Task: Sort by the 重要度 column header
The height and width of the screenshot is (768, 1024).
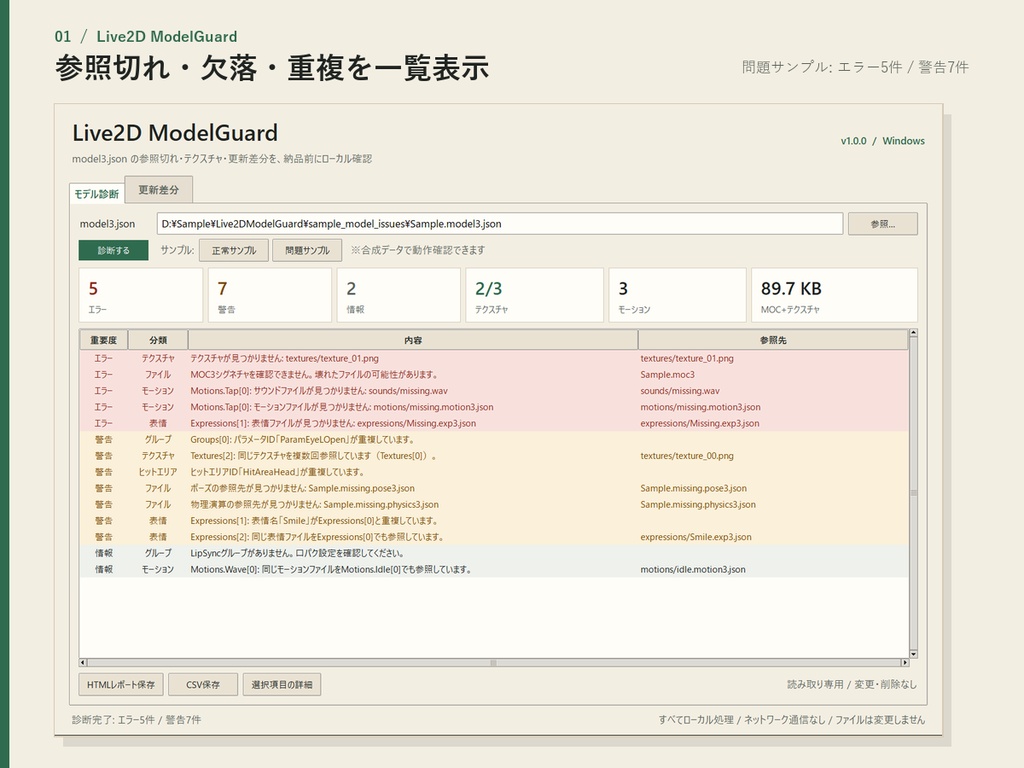Action: (x=103, y=340)
